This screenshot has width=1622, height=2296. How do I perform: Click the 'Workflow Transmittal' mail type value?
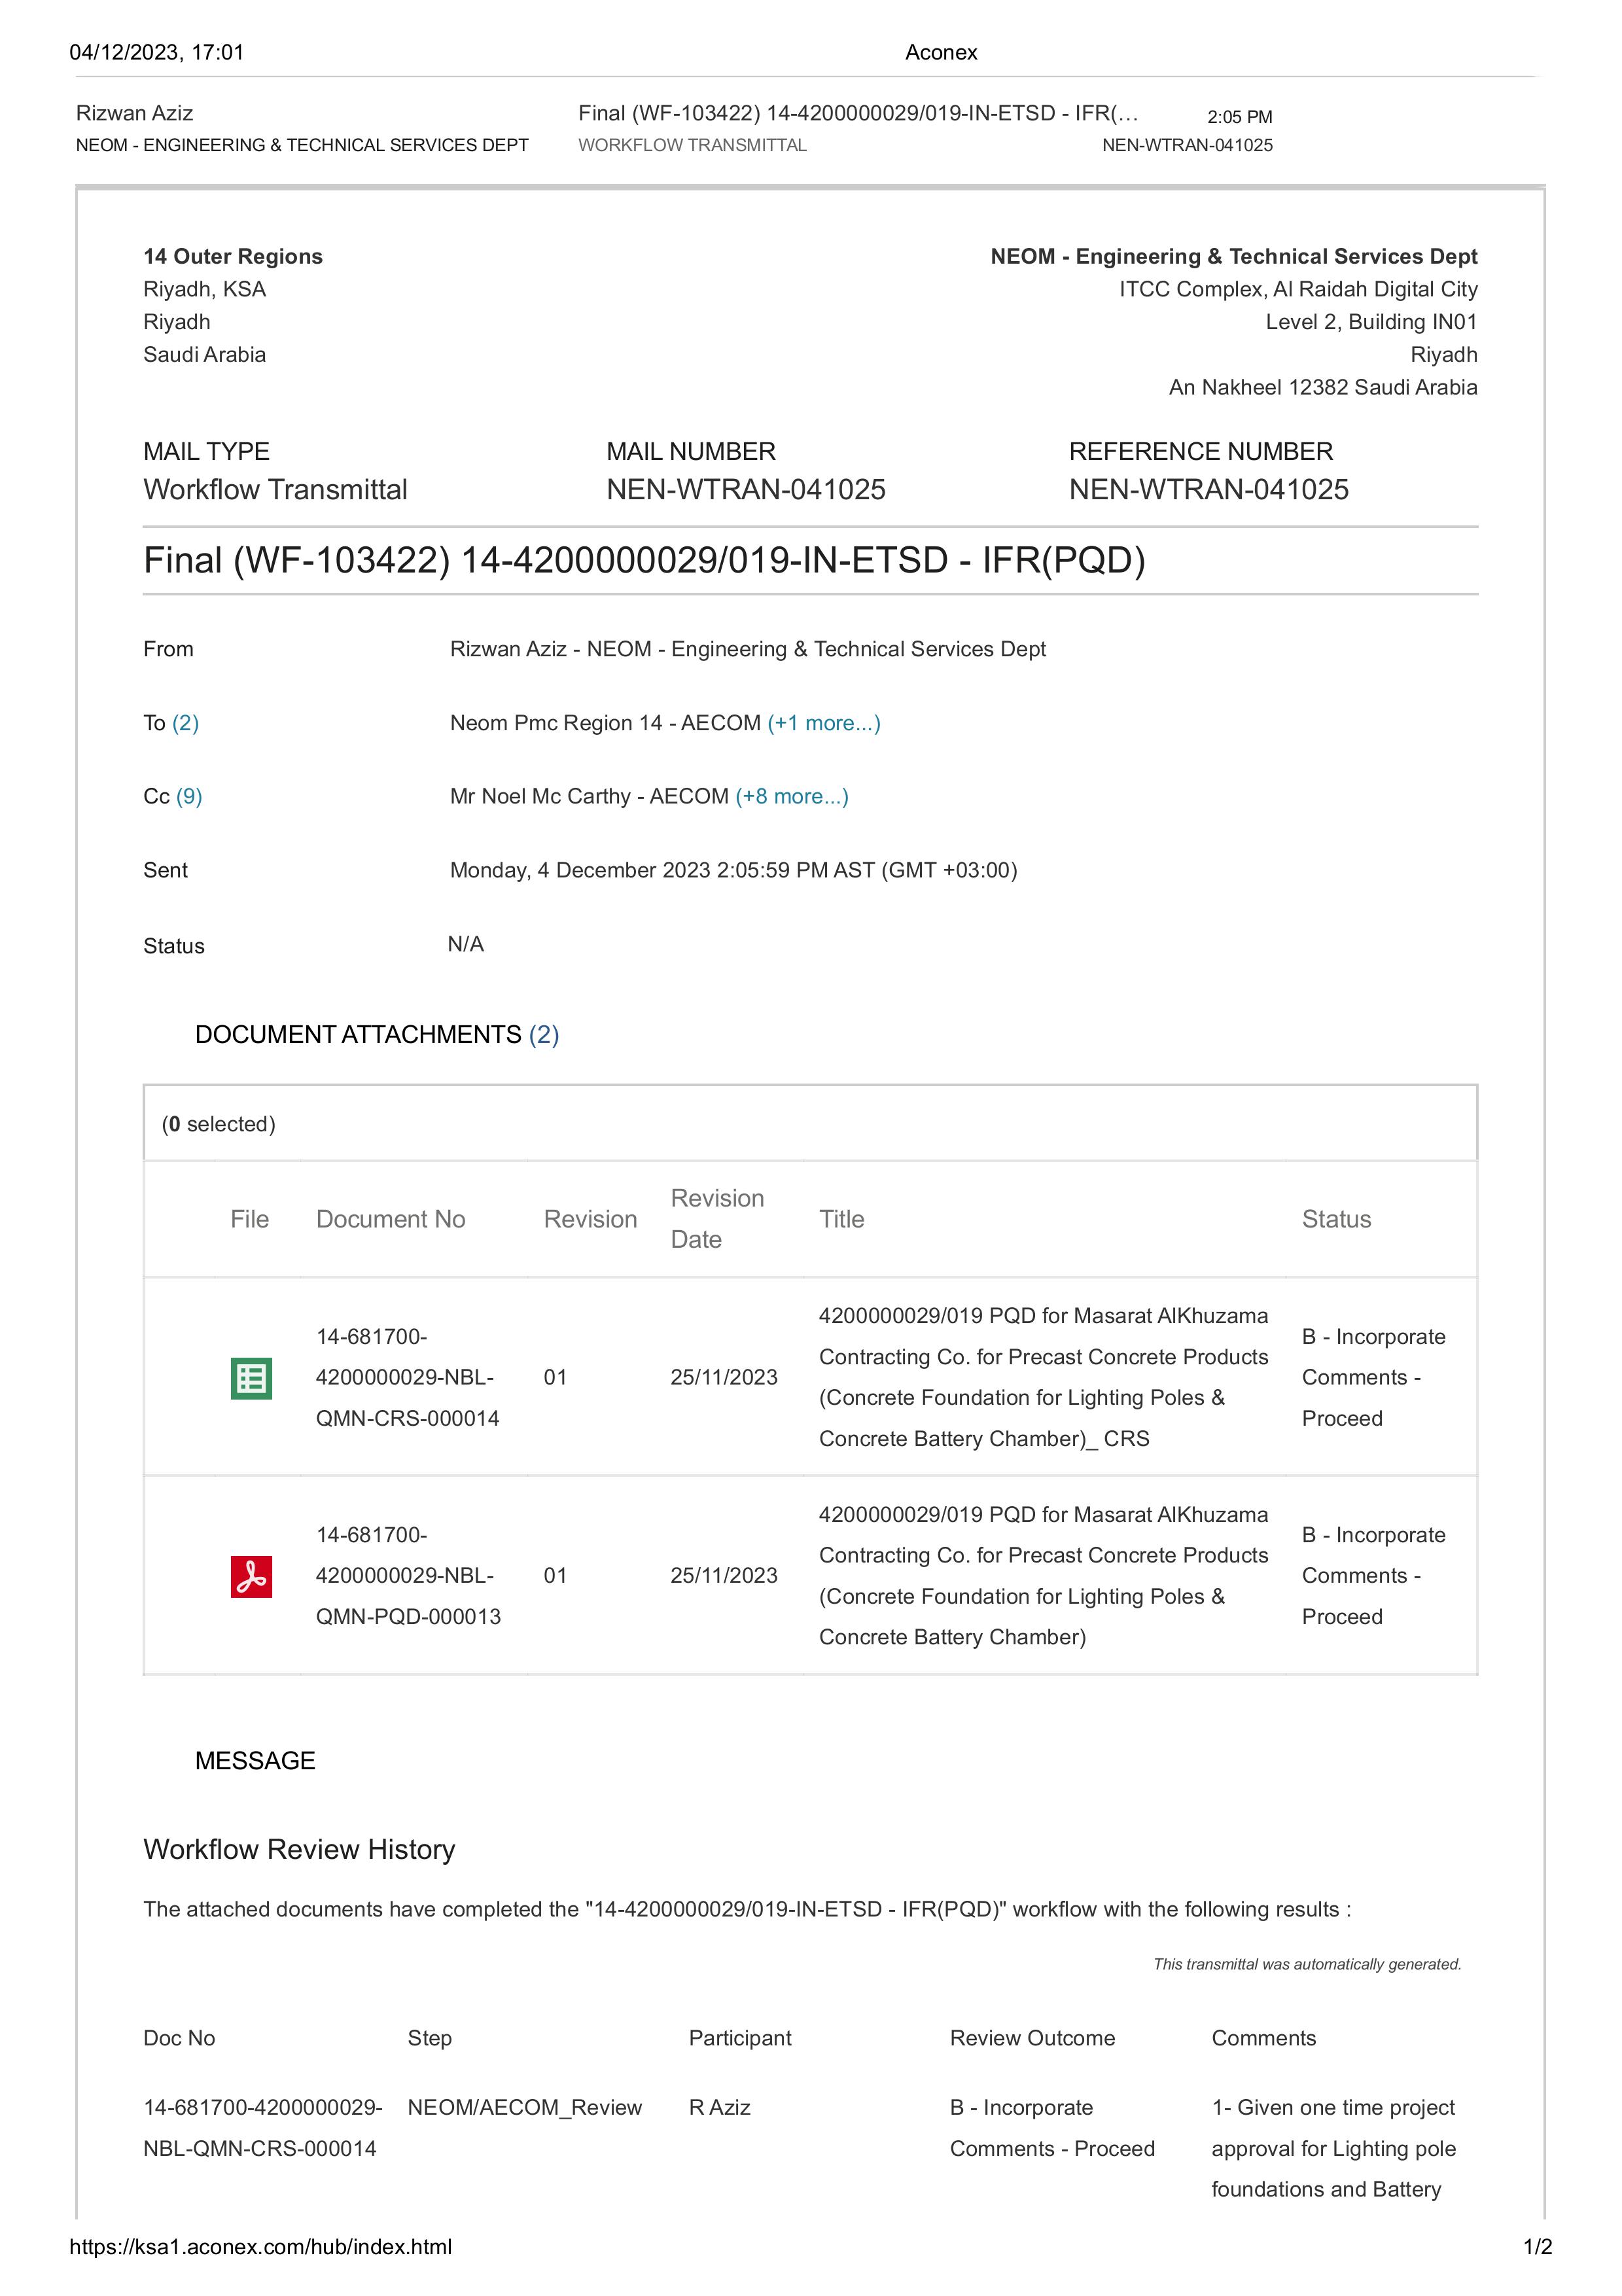pos(275,489)
